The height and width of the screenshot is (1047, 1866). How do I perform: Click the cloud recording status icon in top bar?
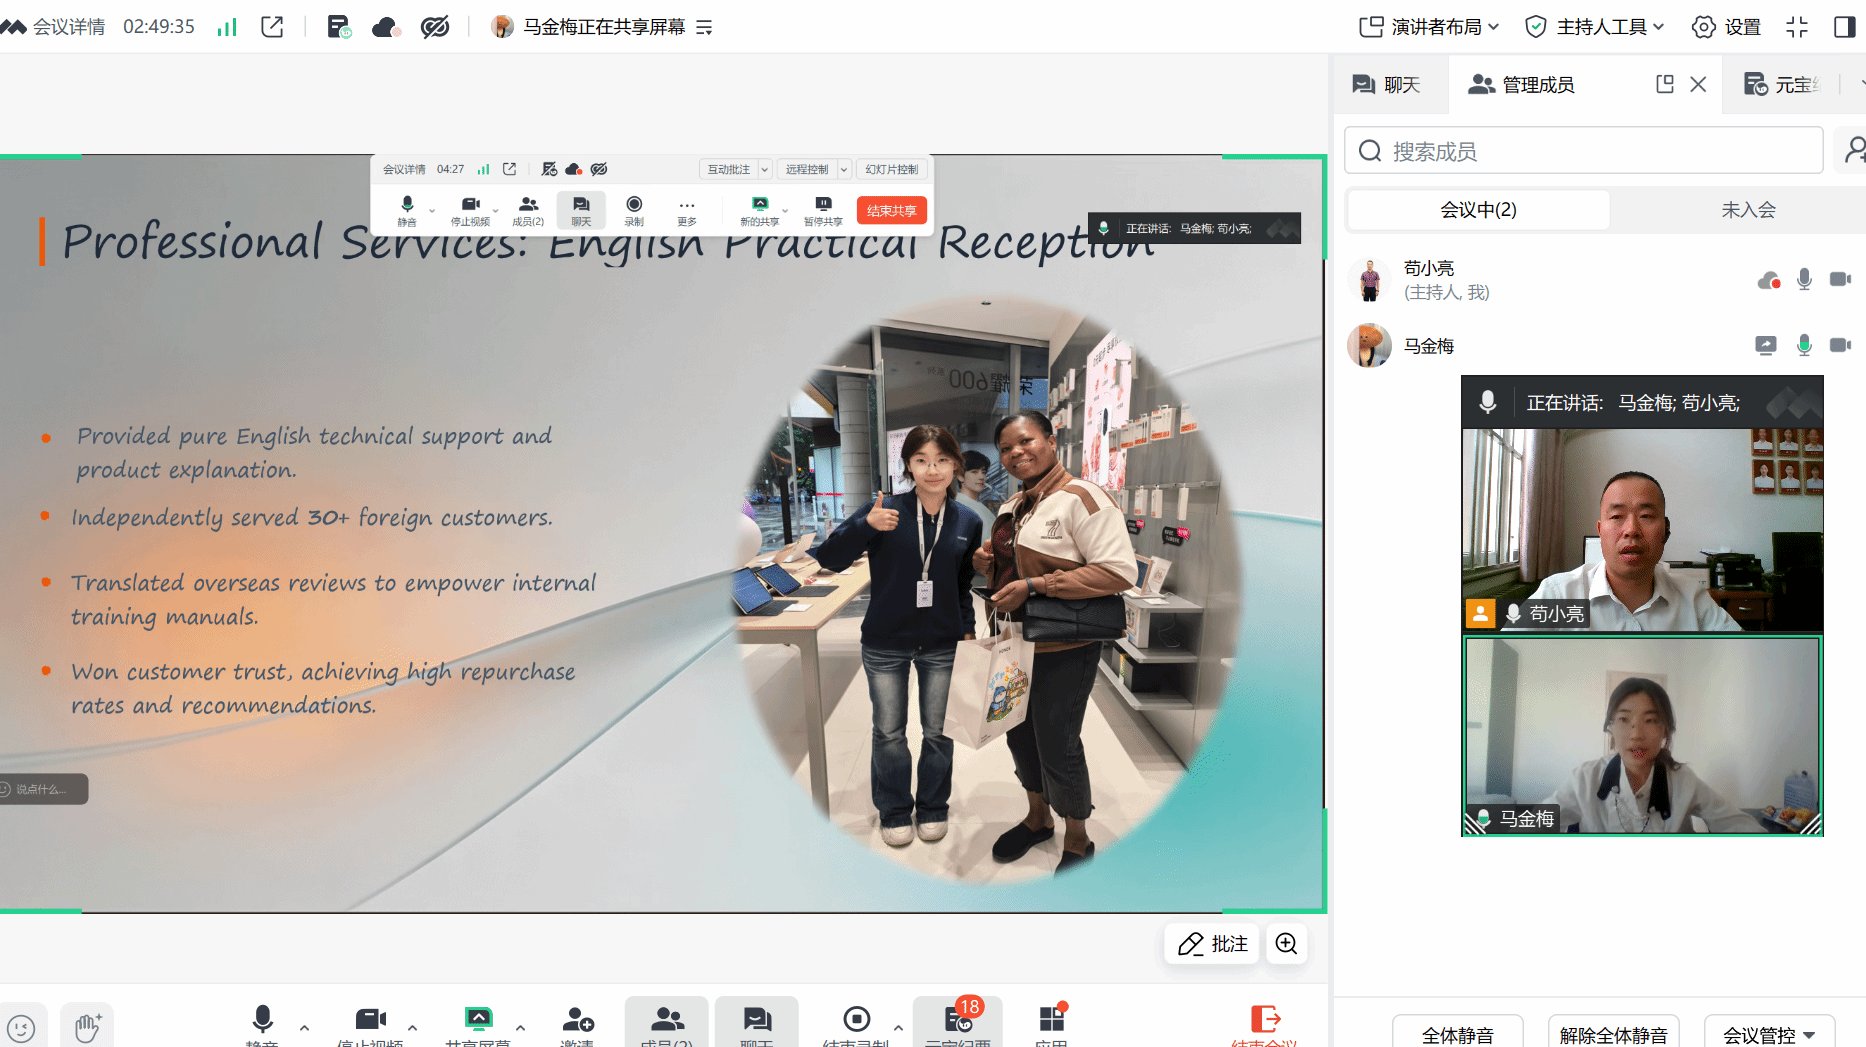coord(386,27)
